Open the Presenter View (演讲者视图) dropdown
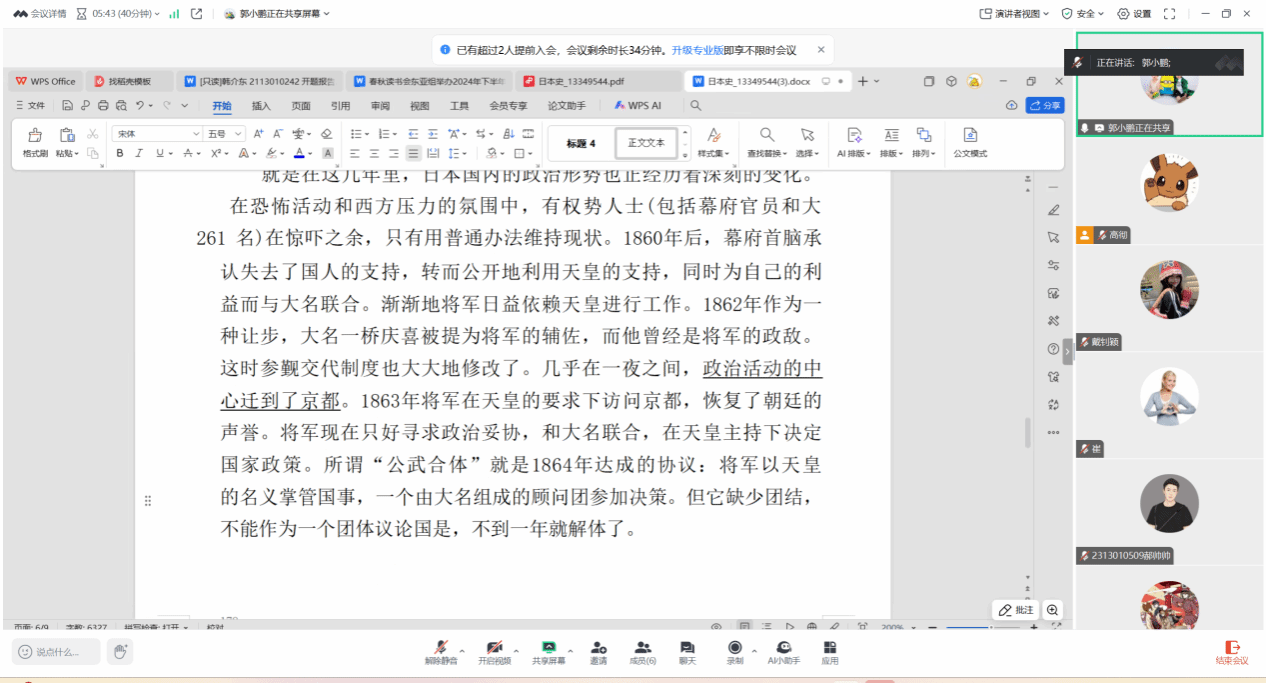1266x683 pixels. click(x=1015, y=13)
